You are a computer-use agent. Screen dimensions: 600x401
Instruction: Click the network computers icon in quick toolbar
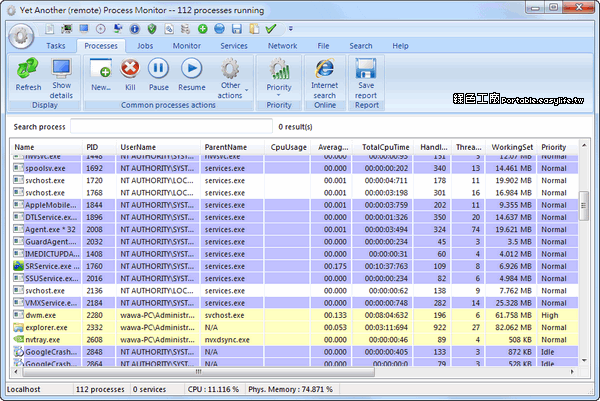tap(118, 29)
